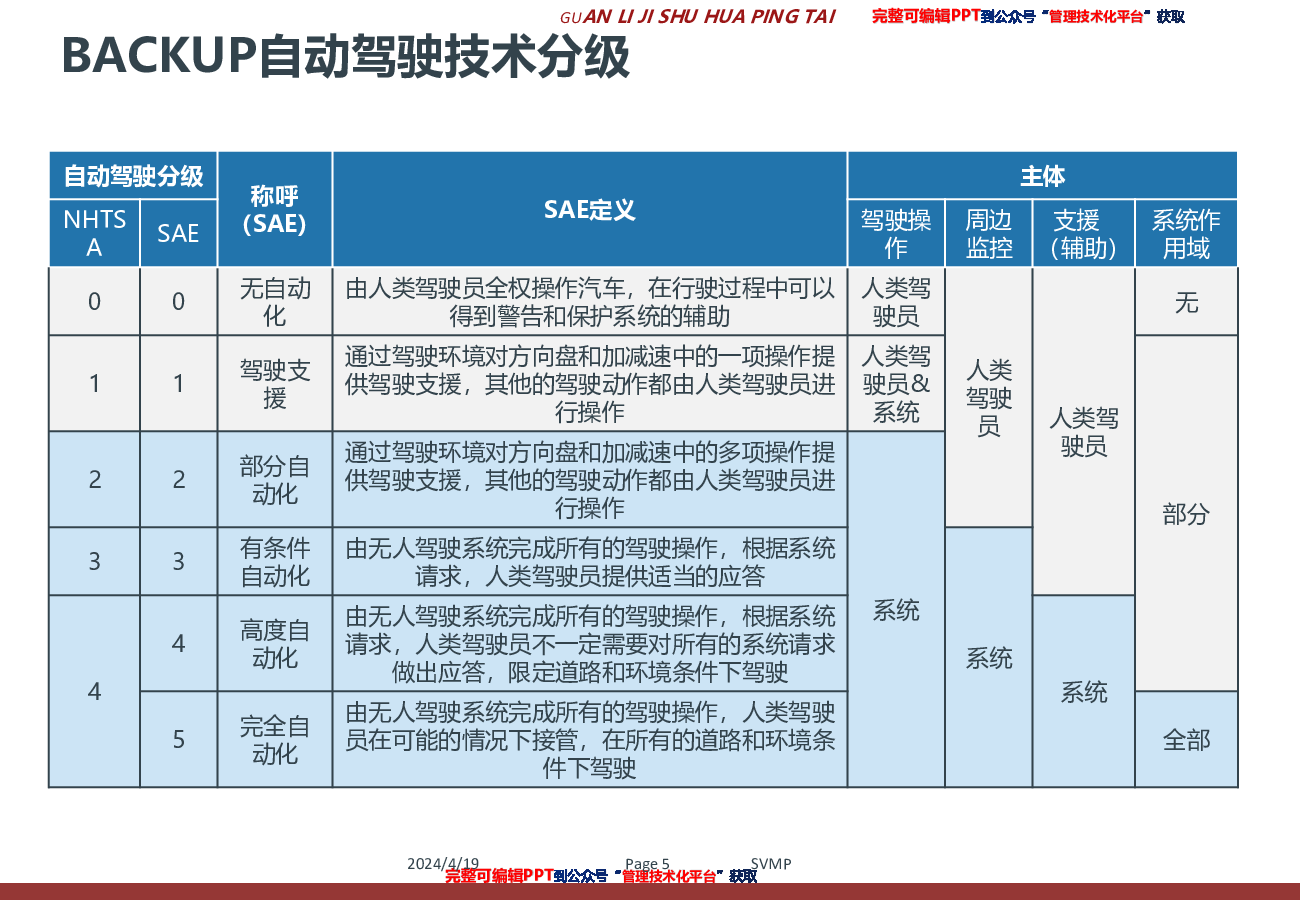
Task: Select NHTSA level 2 cell
Action: click(x=94, y=479)
